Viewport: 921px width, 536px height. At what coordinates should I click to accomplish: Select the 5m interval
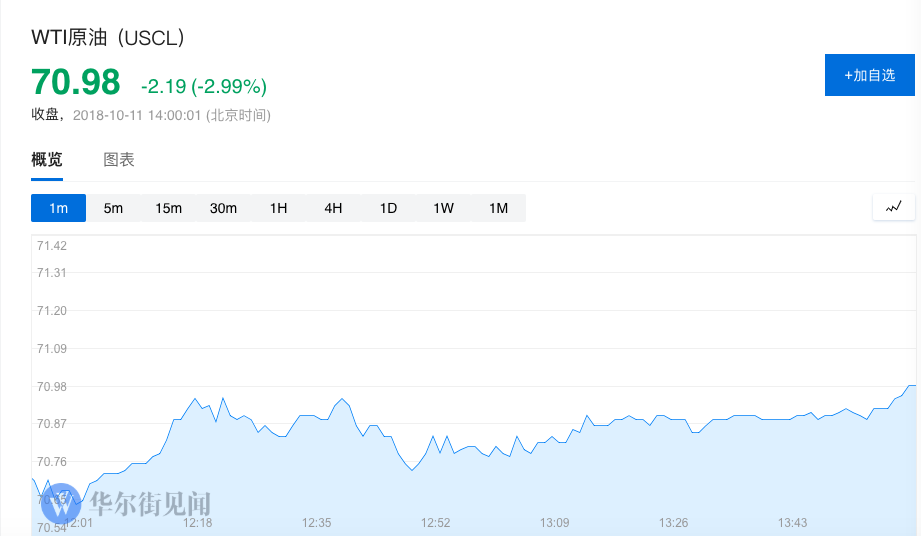113,208
